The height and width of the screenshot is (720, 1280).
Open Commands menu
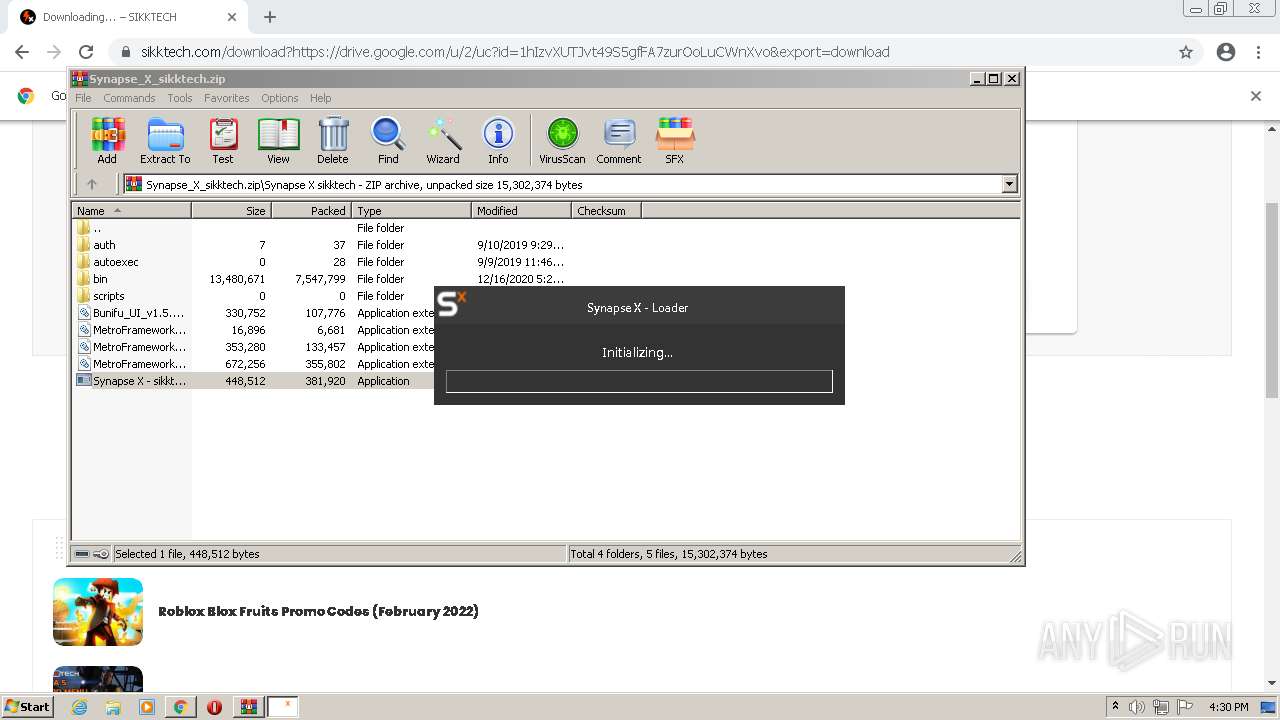point(129,98)
